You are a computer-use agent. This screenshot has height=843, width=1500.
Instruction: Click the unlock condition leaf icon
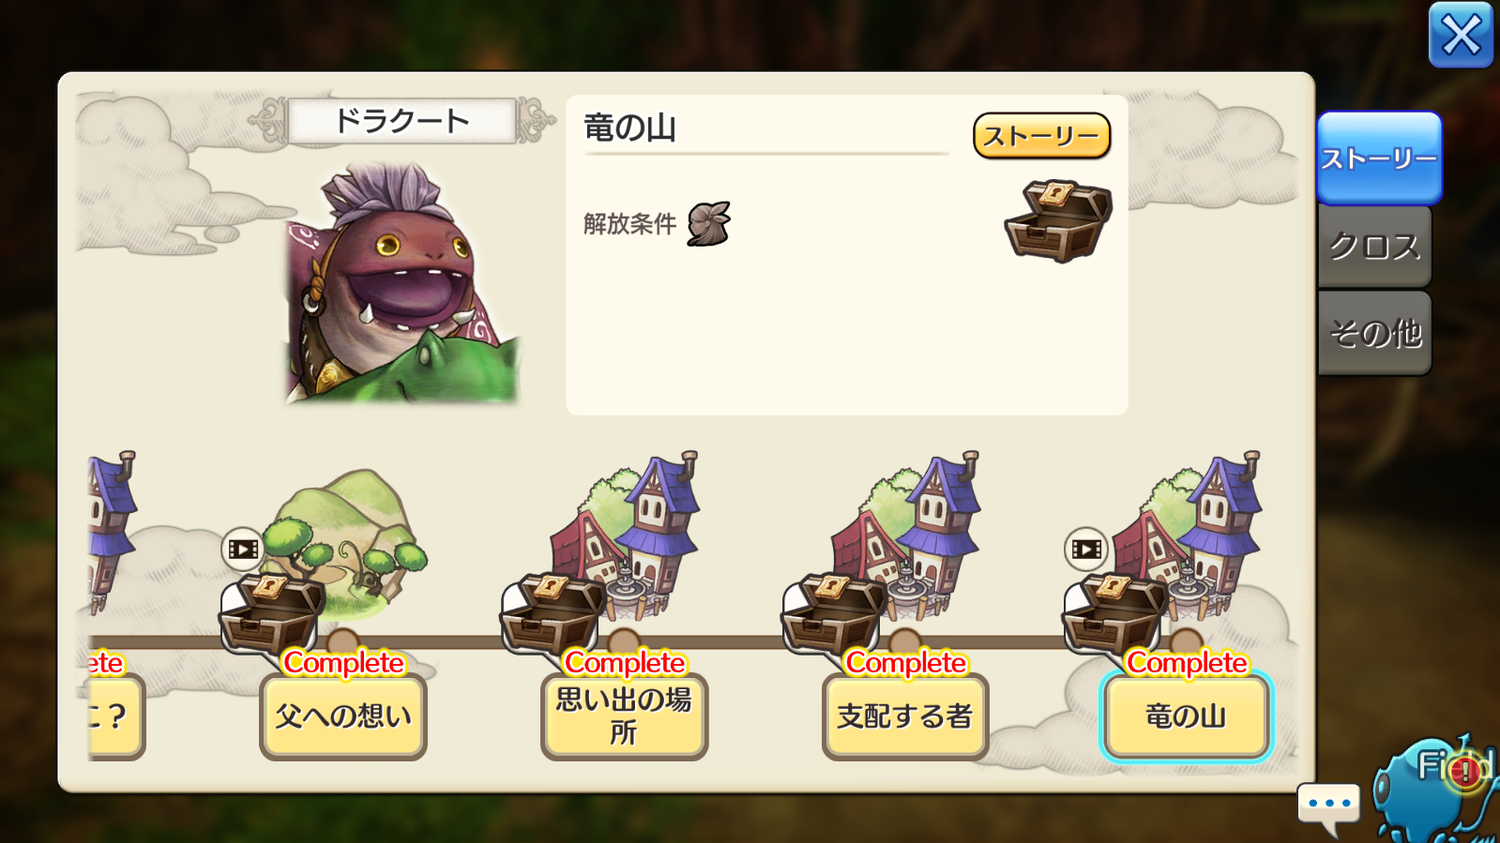coord(709,223)
